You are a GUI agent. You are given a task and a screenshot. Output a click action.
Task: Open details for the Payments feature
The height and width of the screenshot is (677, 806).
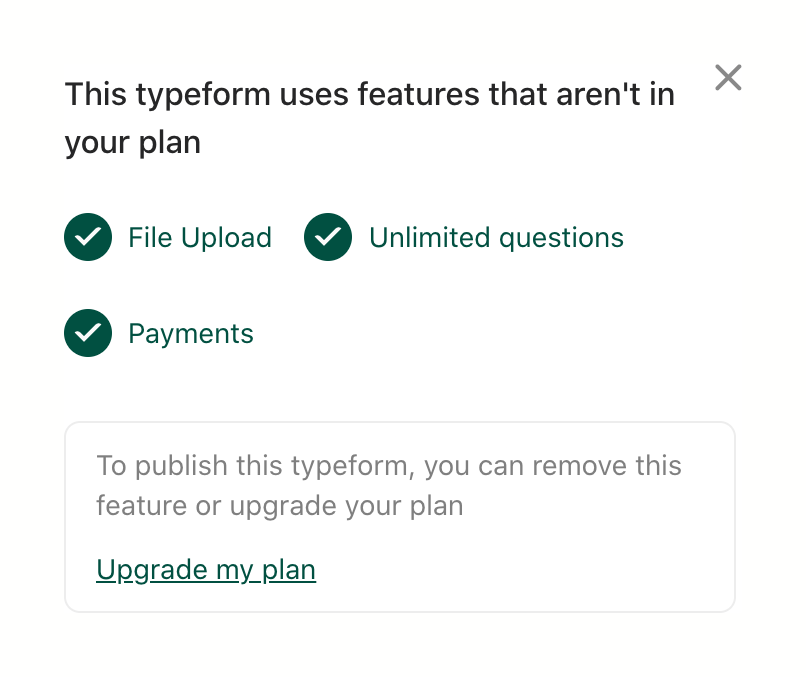(x=190, y=333)
